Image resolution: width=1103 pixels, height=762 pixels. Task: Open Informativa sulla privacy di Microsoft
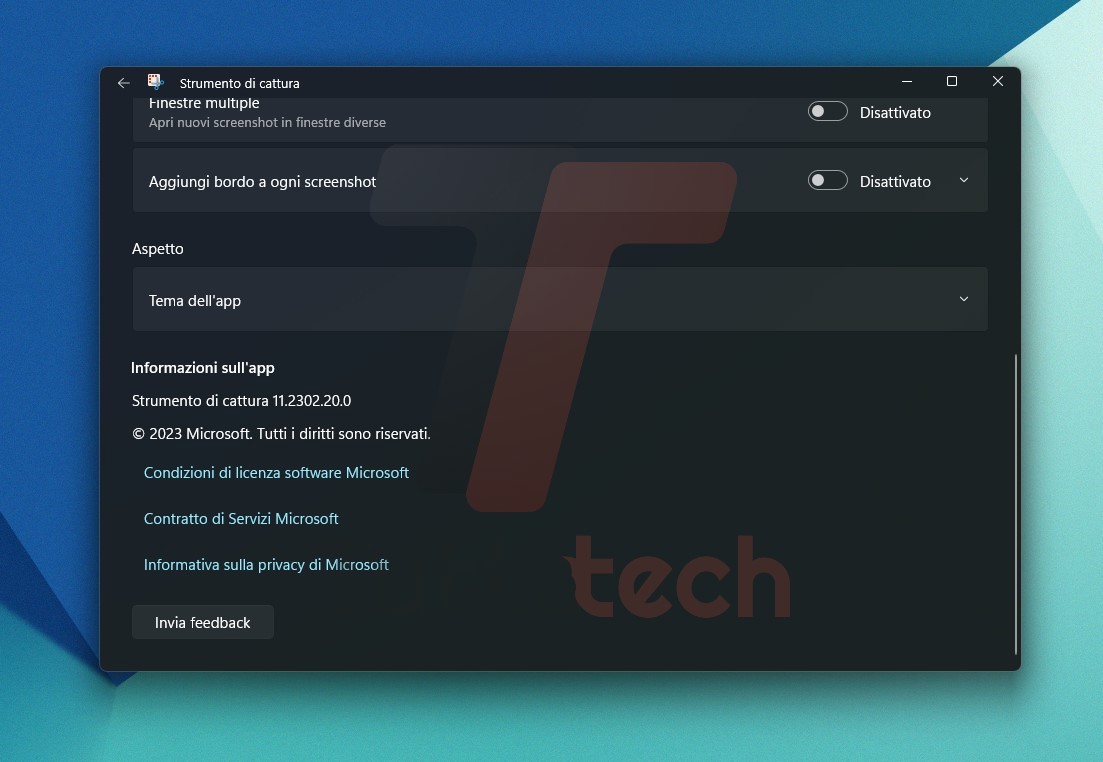coord(266,565)
